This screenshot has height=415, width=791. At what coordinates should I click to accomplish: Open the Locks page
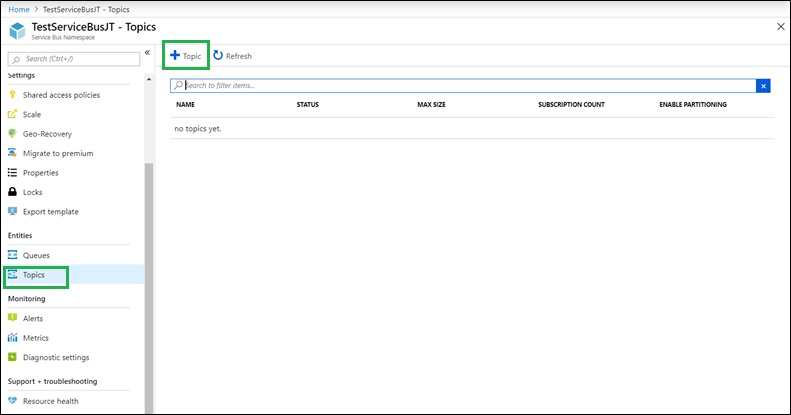coord(33,192)
